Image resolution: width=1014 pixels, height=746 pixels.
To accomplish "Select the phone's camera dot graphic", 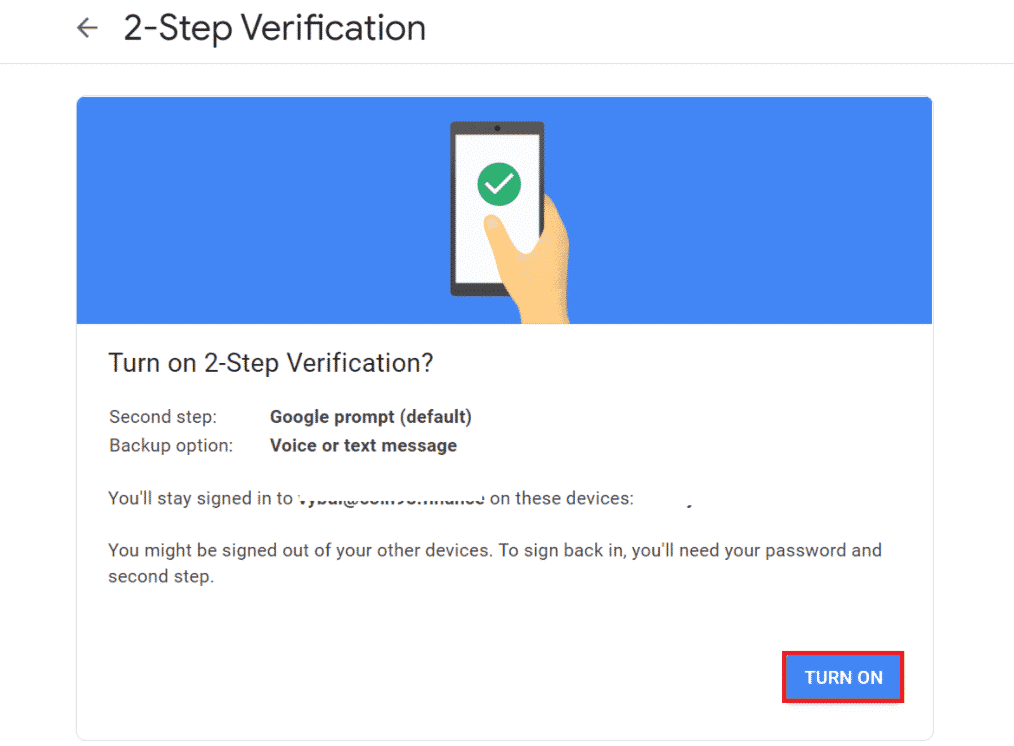I will (x=497, y=129).
